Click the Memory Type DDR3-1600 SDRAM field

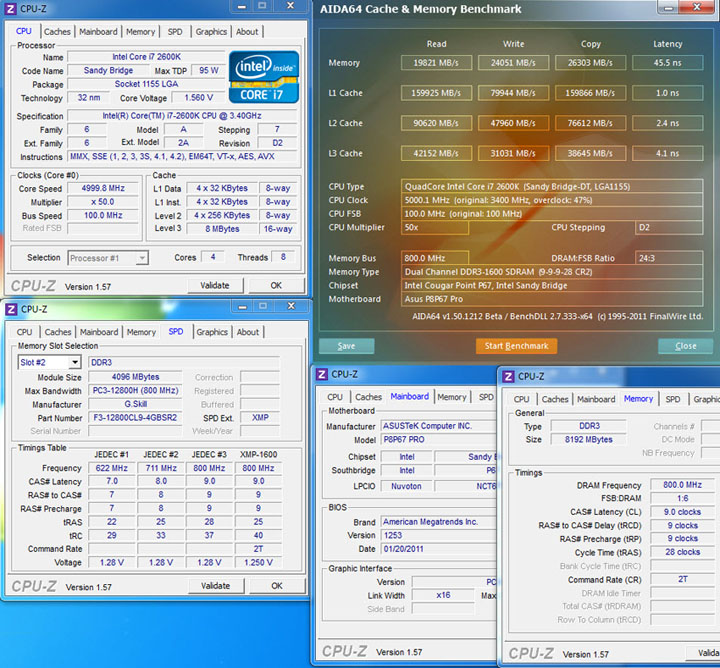552,272
